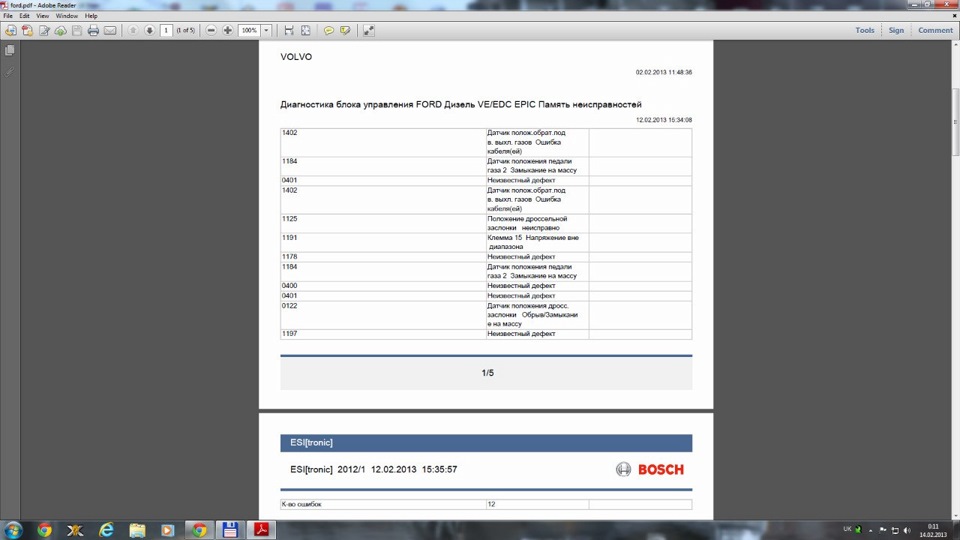This screenshot has height=540, width=960.
Task: Open Windows Media Player from the taskbar
Action: coord(168,530)
